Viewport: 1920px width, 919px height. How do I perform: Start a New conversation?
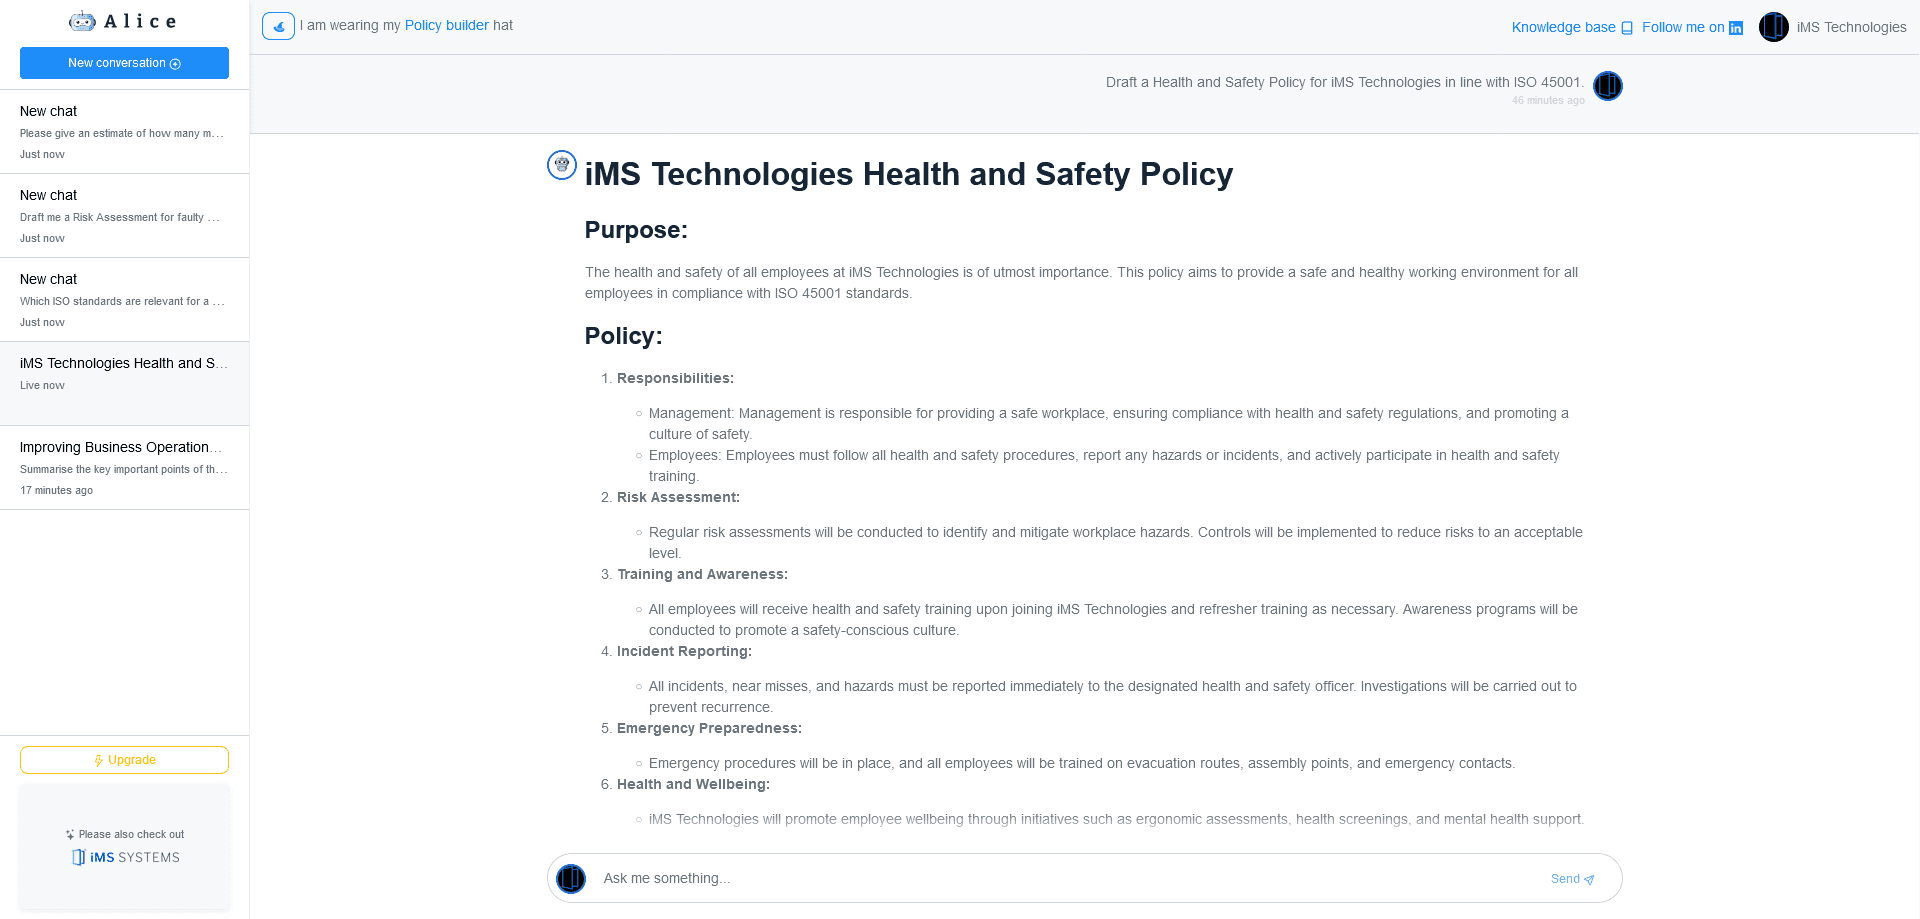[124, 63]
